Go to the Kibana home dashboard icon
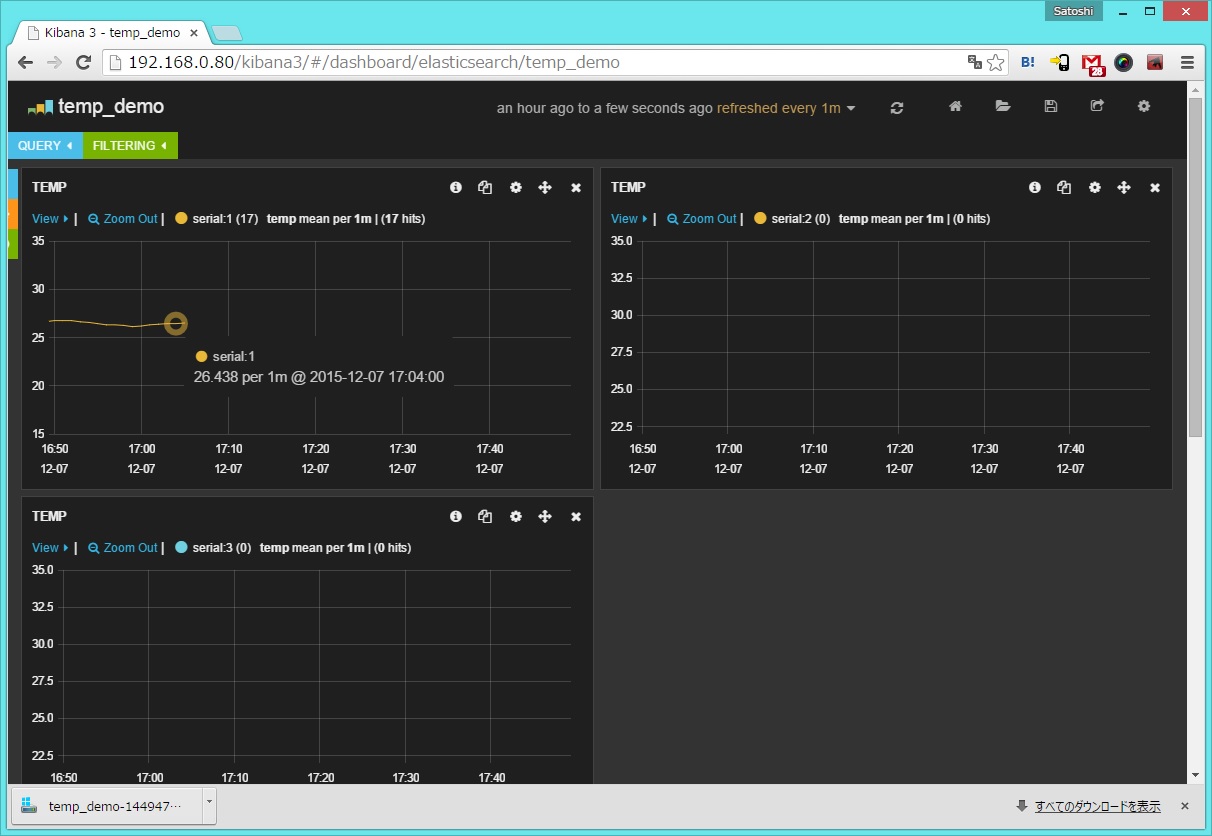1212x836 pixels. pos(955,107)
